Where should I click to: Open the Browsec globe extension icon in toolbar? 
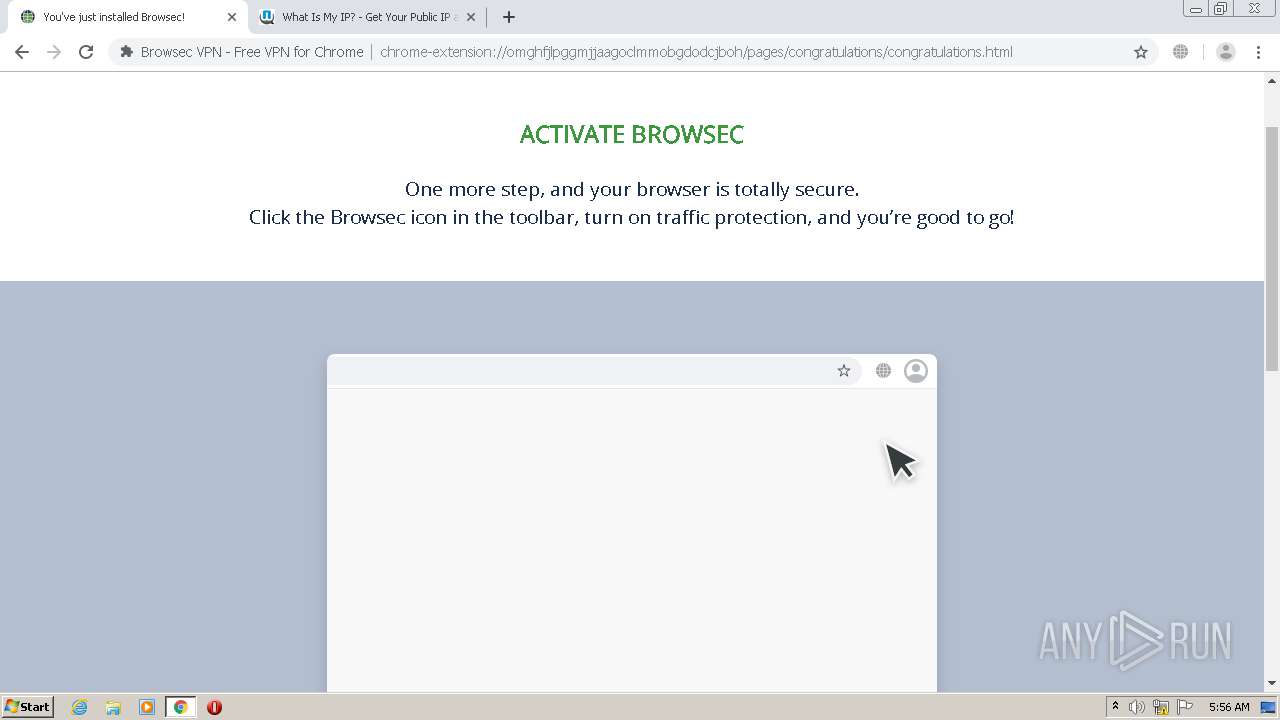click(x=1181, y=52)
